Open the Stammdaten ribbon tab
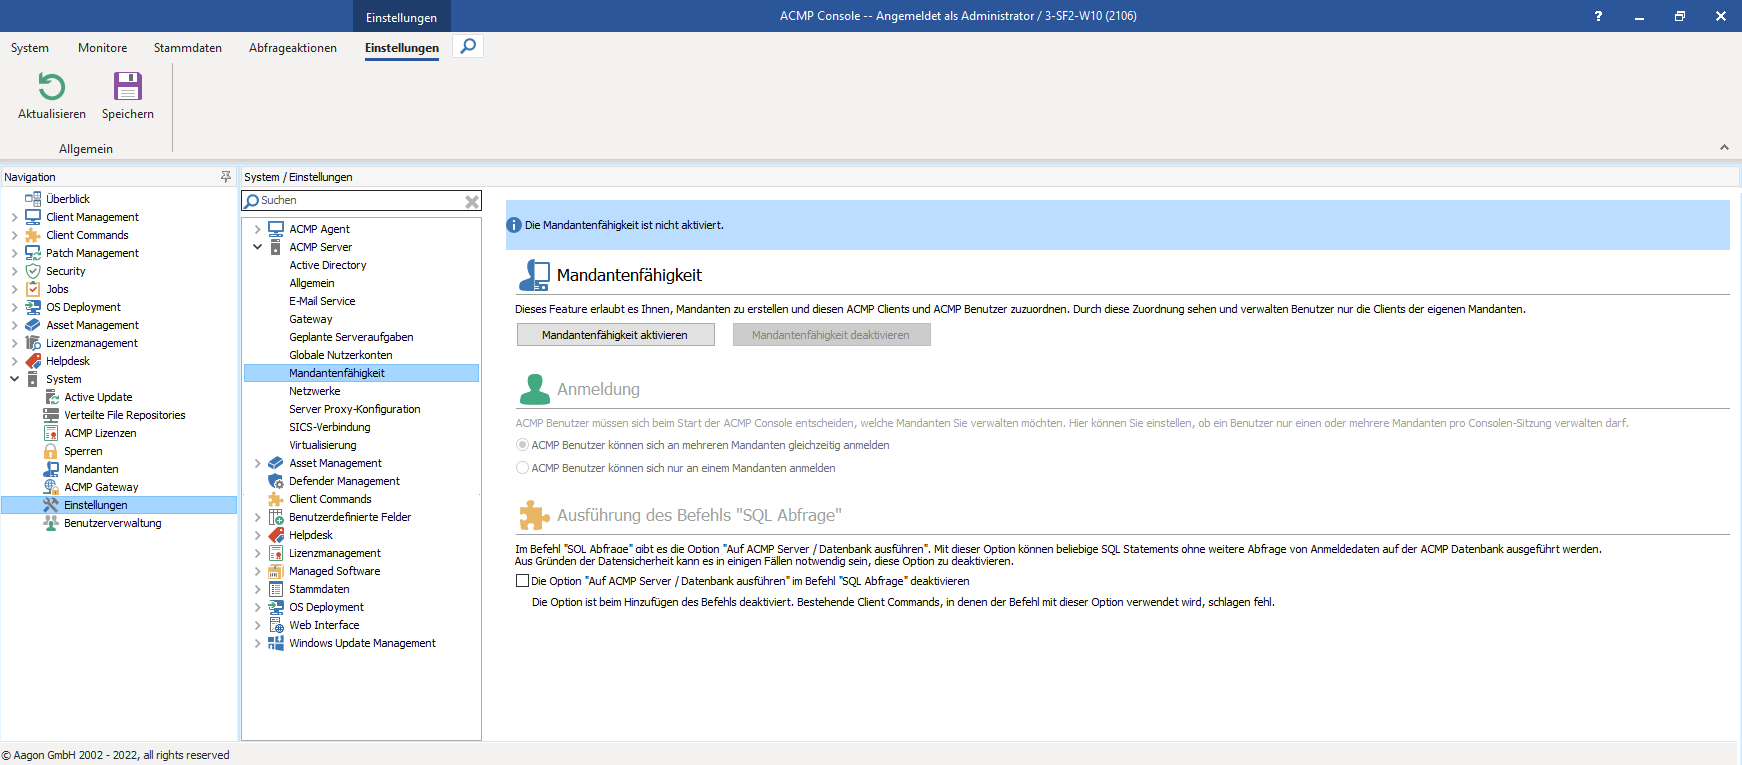This screenshot has width=1742, height=765. [188, 48]
